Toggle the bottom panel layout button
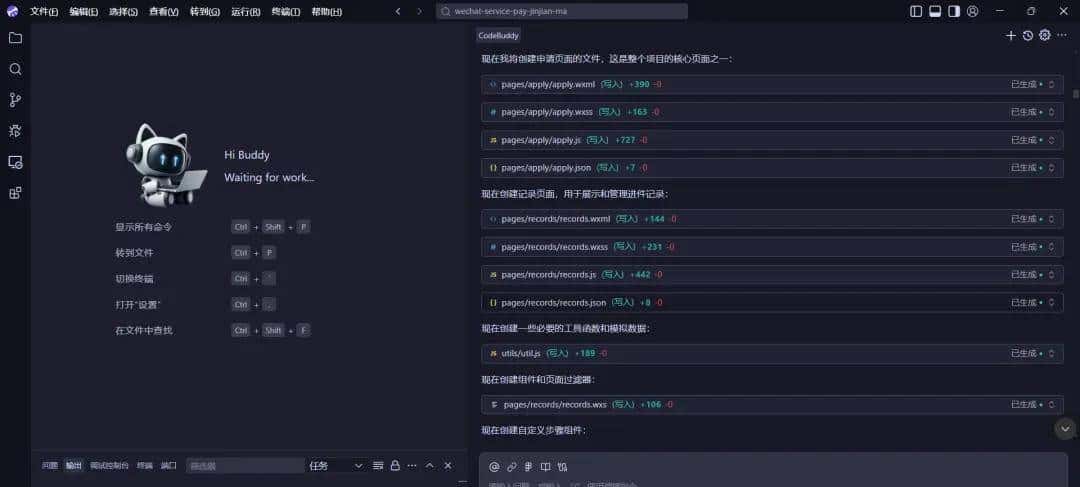The width and height of the screenshot is (1080, 487). point(935,11)
